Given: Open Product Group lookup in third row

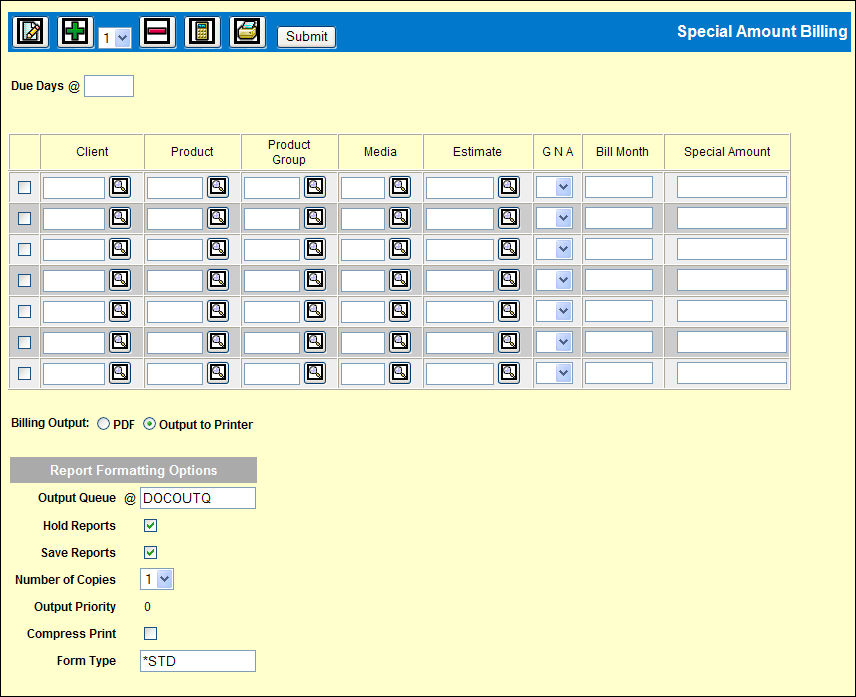Looking at the screenshot, I should [315, 249].
